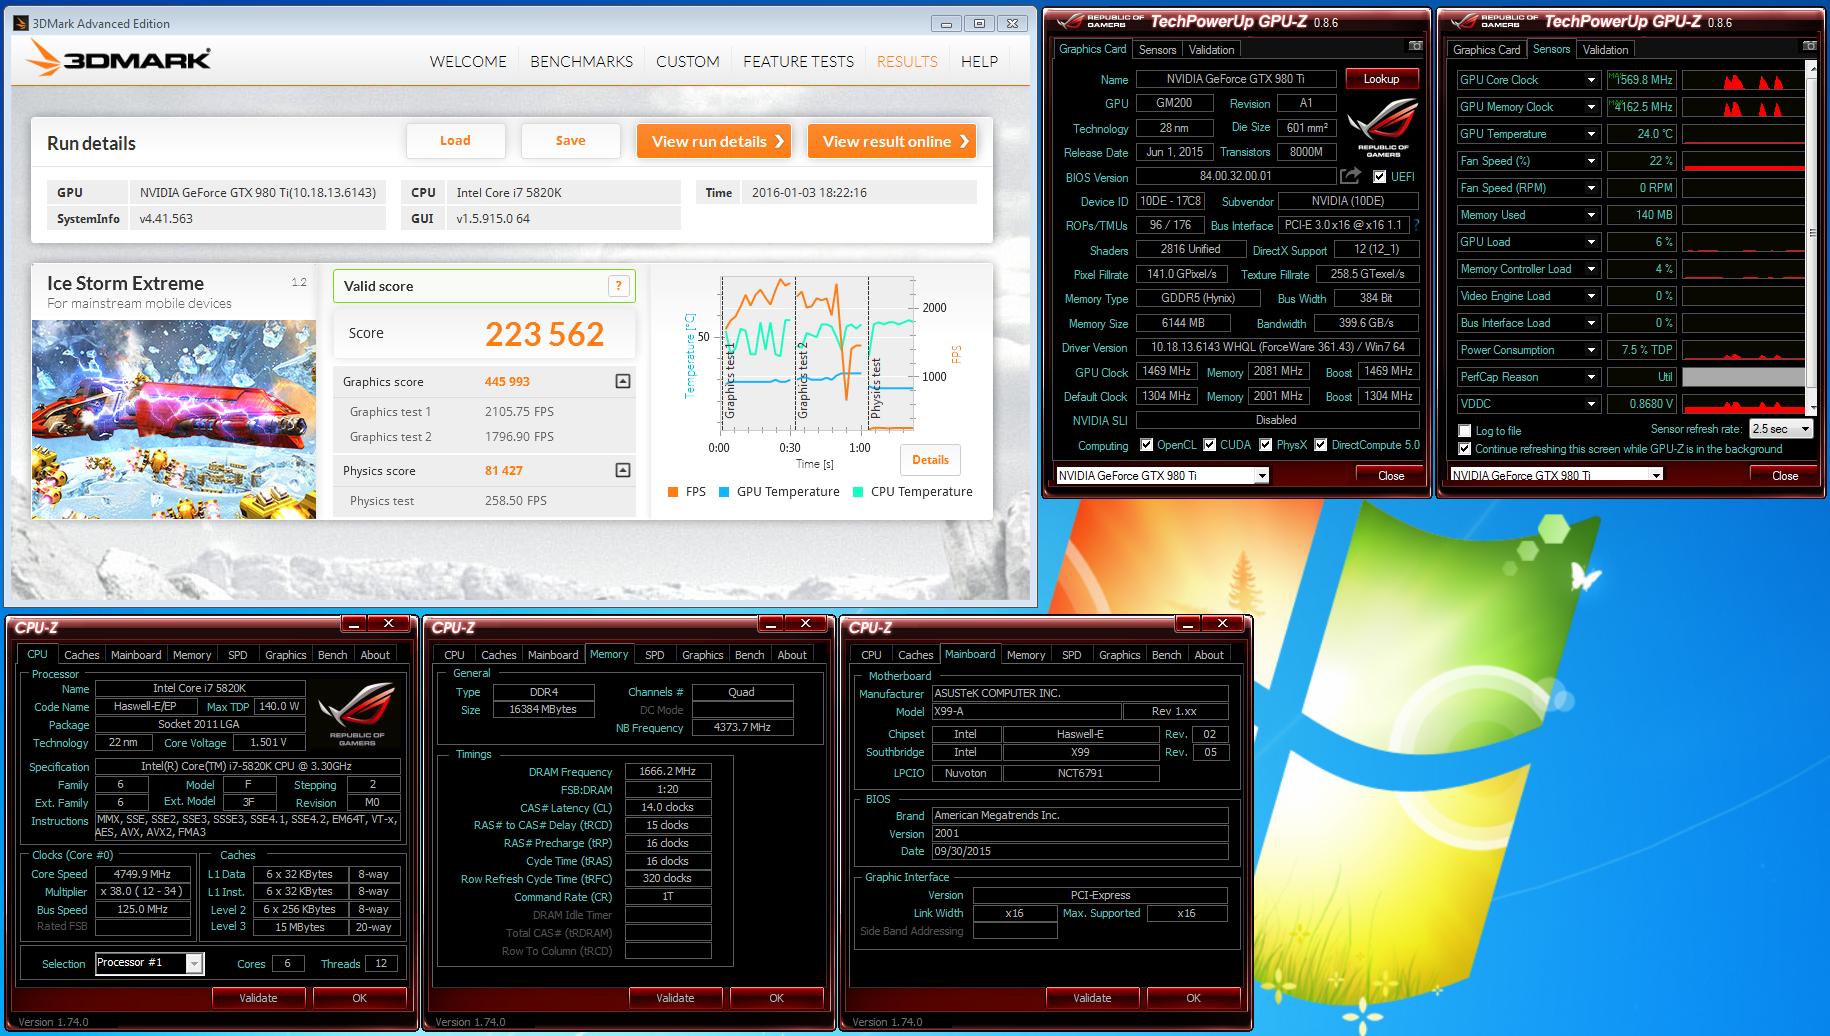The image size is (1830, 1036).
Task: Click the 3DMark Advanced Edition title bar icon
Action: tap(20, 23)
